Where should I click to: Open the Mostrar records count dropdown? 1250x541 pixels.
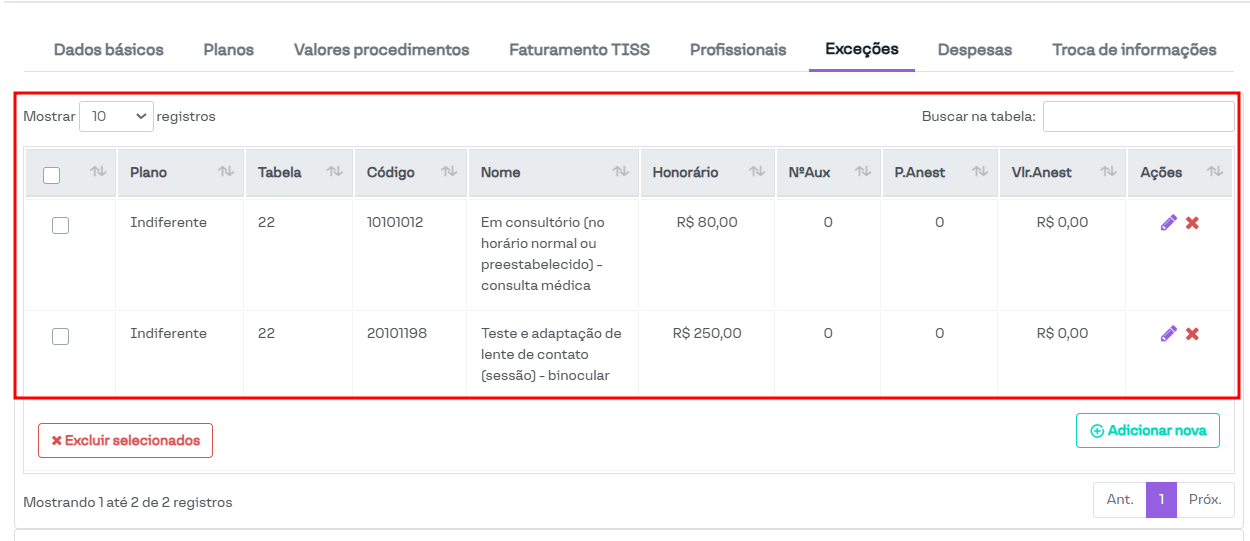tap(116, 116)
